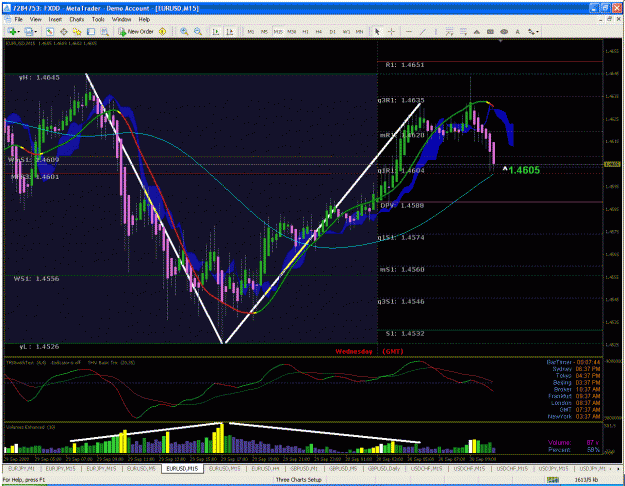Toggle Chart Shift icon

[x=230, y=31]
